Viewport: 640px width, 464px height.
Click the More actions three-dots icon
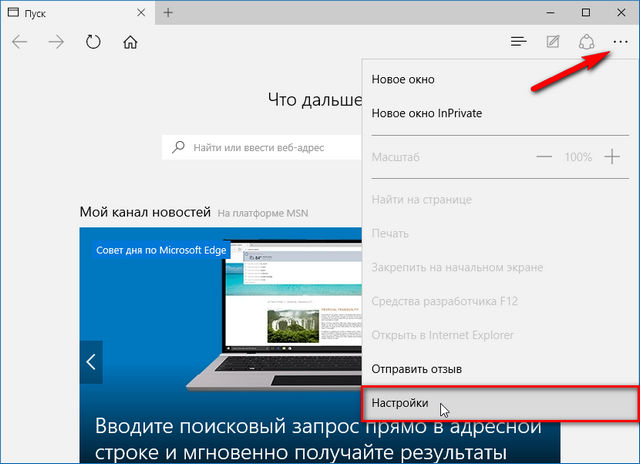click(x=620, y=42)
